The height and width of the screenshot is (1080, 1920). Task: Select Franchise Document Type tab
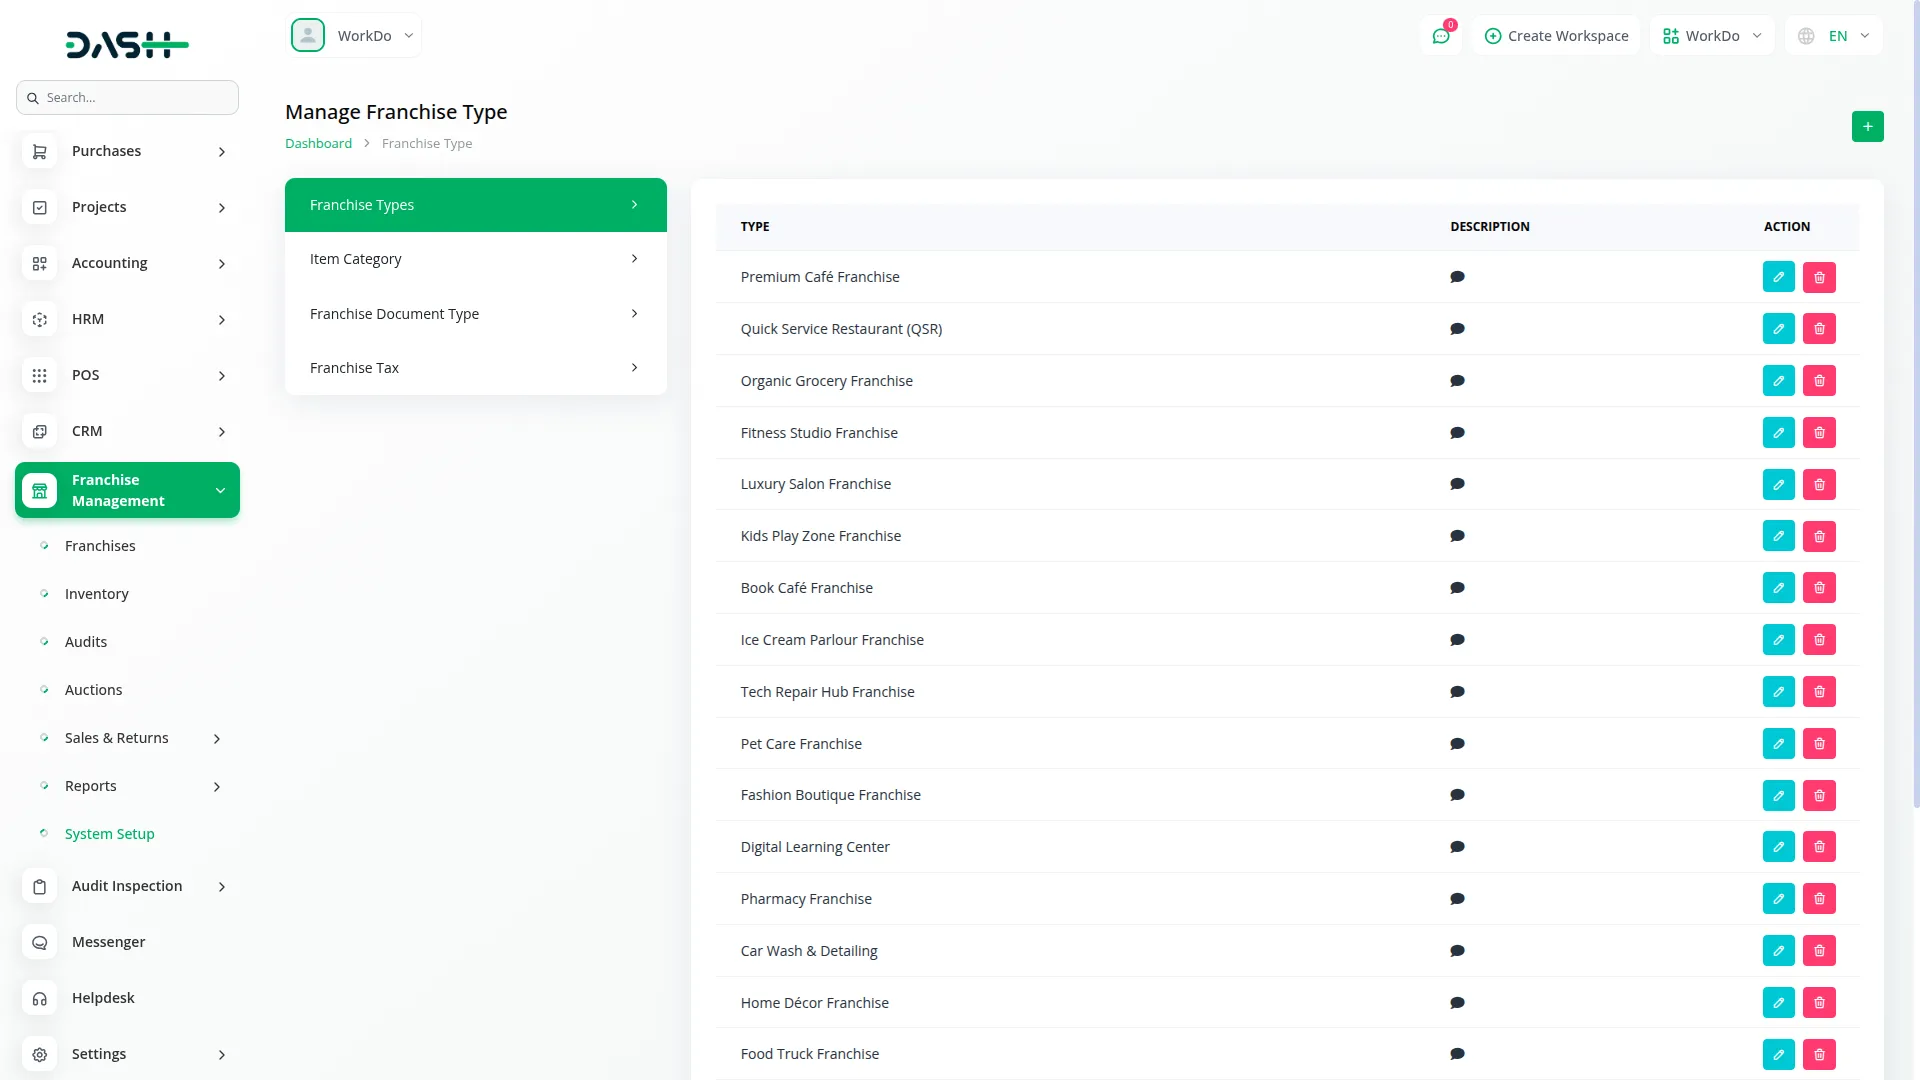[475, 314]
